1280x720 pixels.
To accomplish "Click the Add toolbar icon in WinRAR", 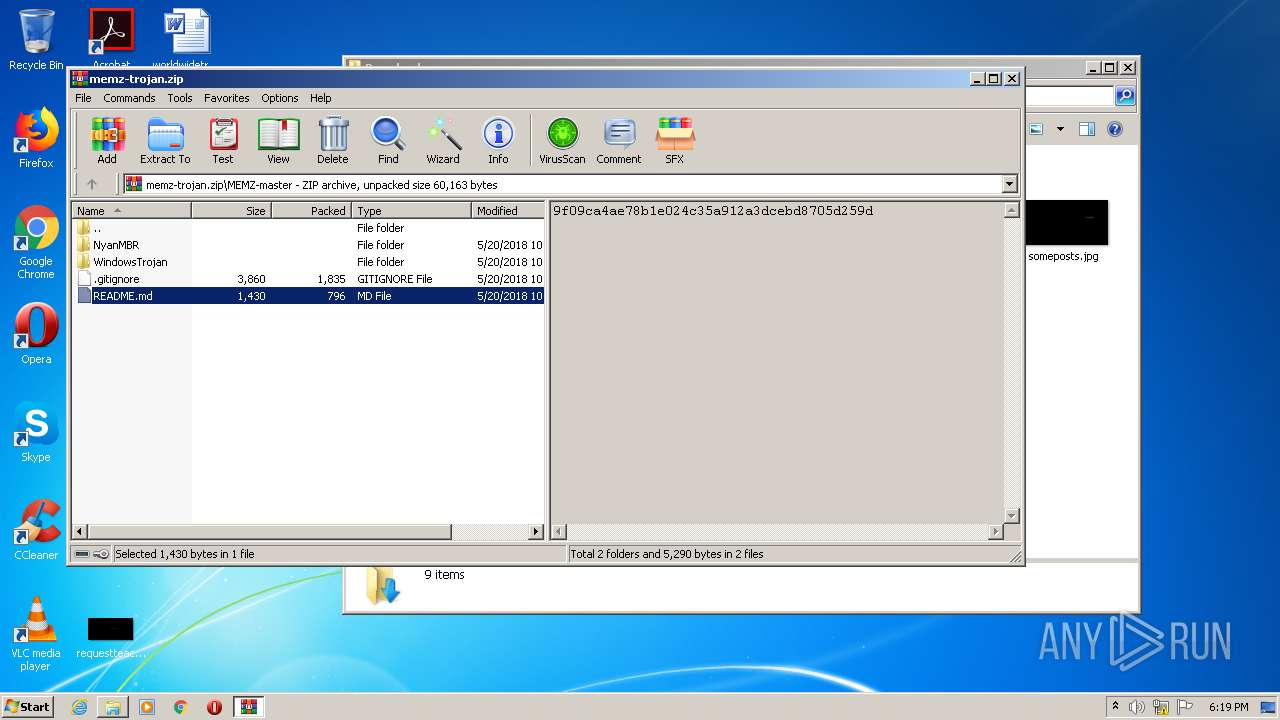I will click(x=107, y=140).
